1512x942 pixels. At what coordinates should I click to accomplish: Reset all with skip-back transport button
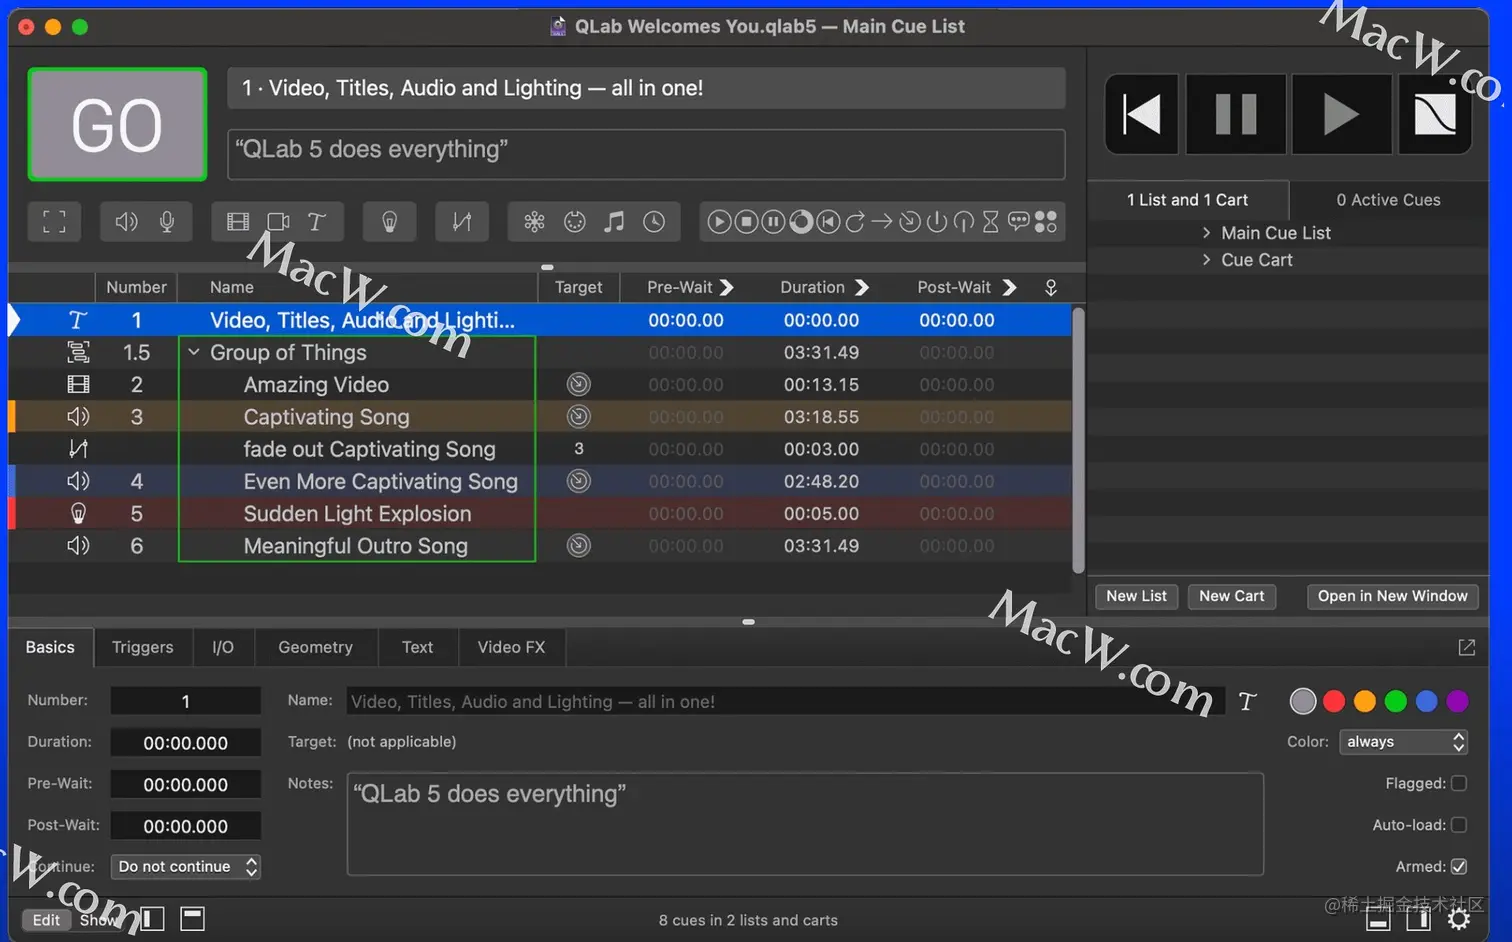pos(1142,114)
